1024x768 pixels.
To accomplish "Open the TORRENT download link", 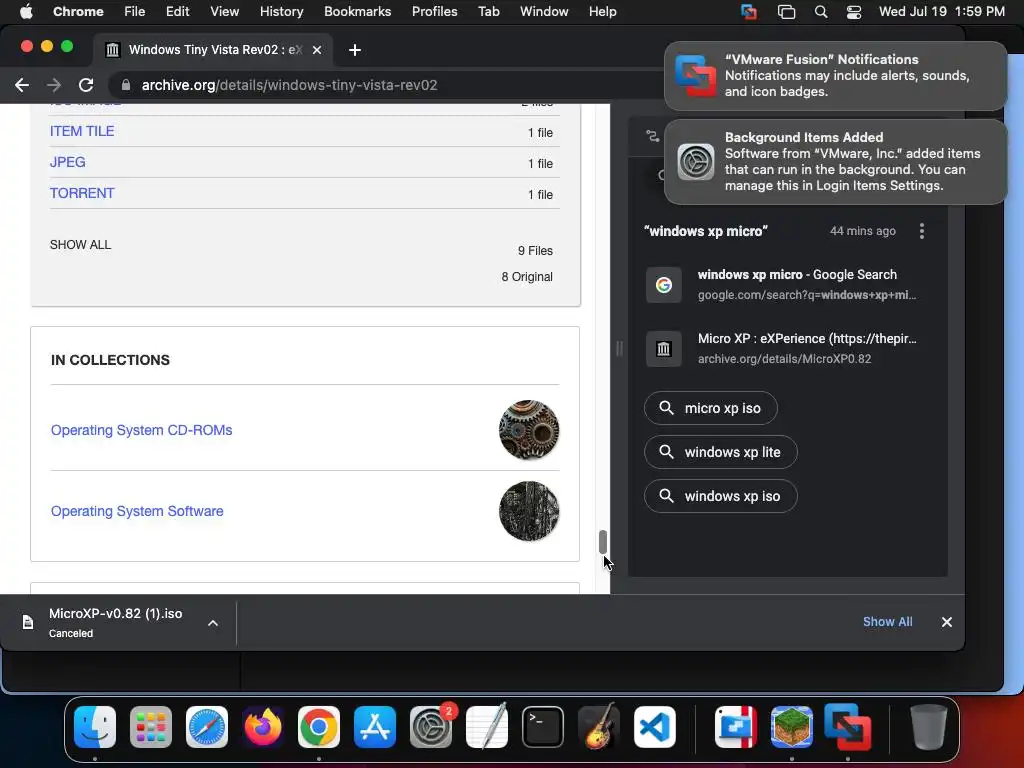I will pos(82,193).
